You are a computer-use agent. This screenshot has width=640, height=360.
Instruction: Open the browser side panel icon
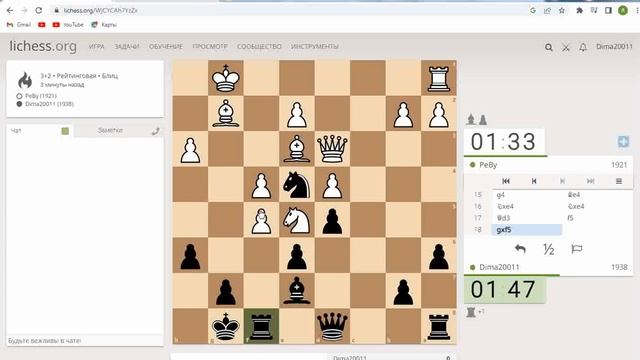click(x=608, y=11)
